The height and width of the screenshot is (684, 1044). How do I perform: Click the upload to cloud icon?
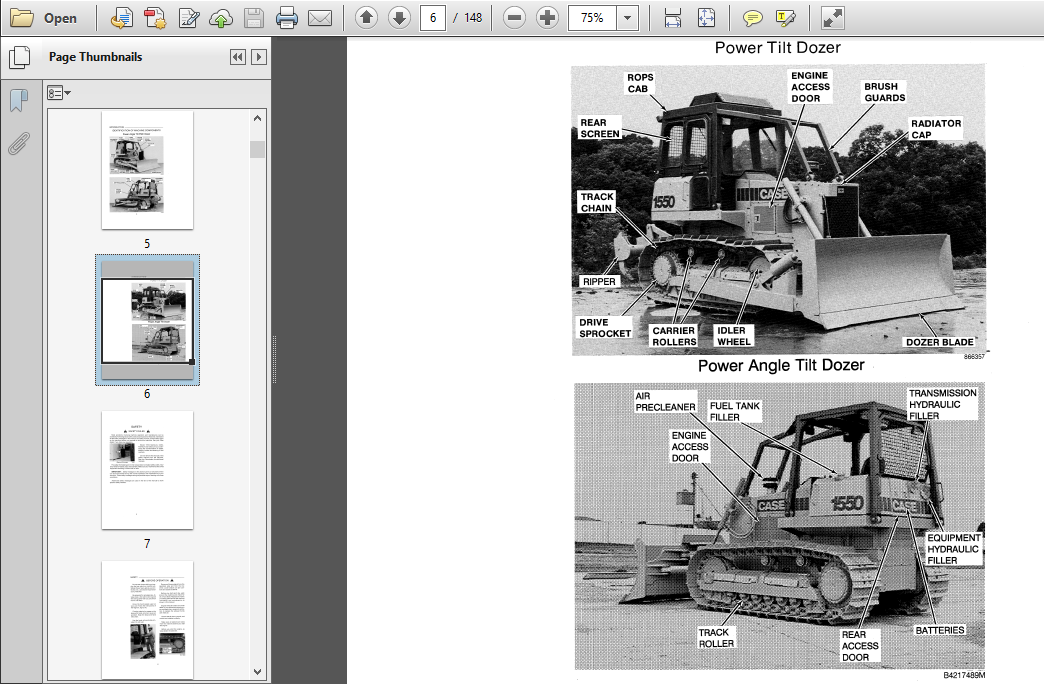[221, 18]
